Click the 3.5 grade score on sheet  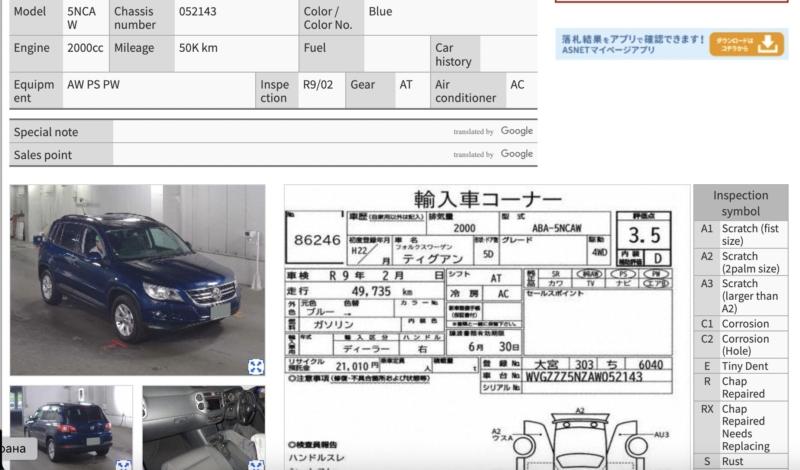[643, 236]
